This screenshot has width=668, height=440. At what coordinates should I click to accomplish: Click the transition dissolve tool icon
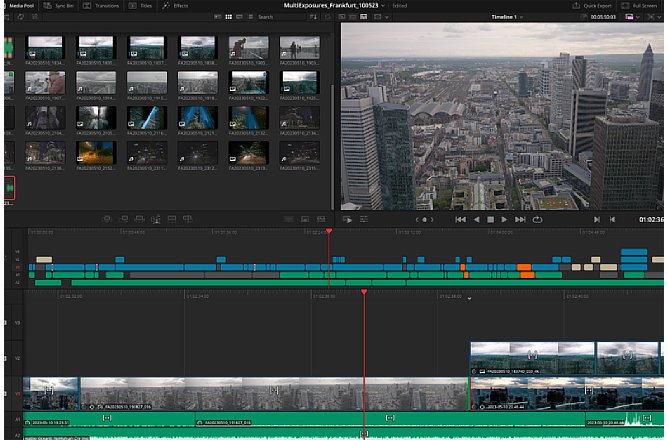coord(305,219)
